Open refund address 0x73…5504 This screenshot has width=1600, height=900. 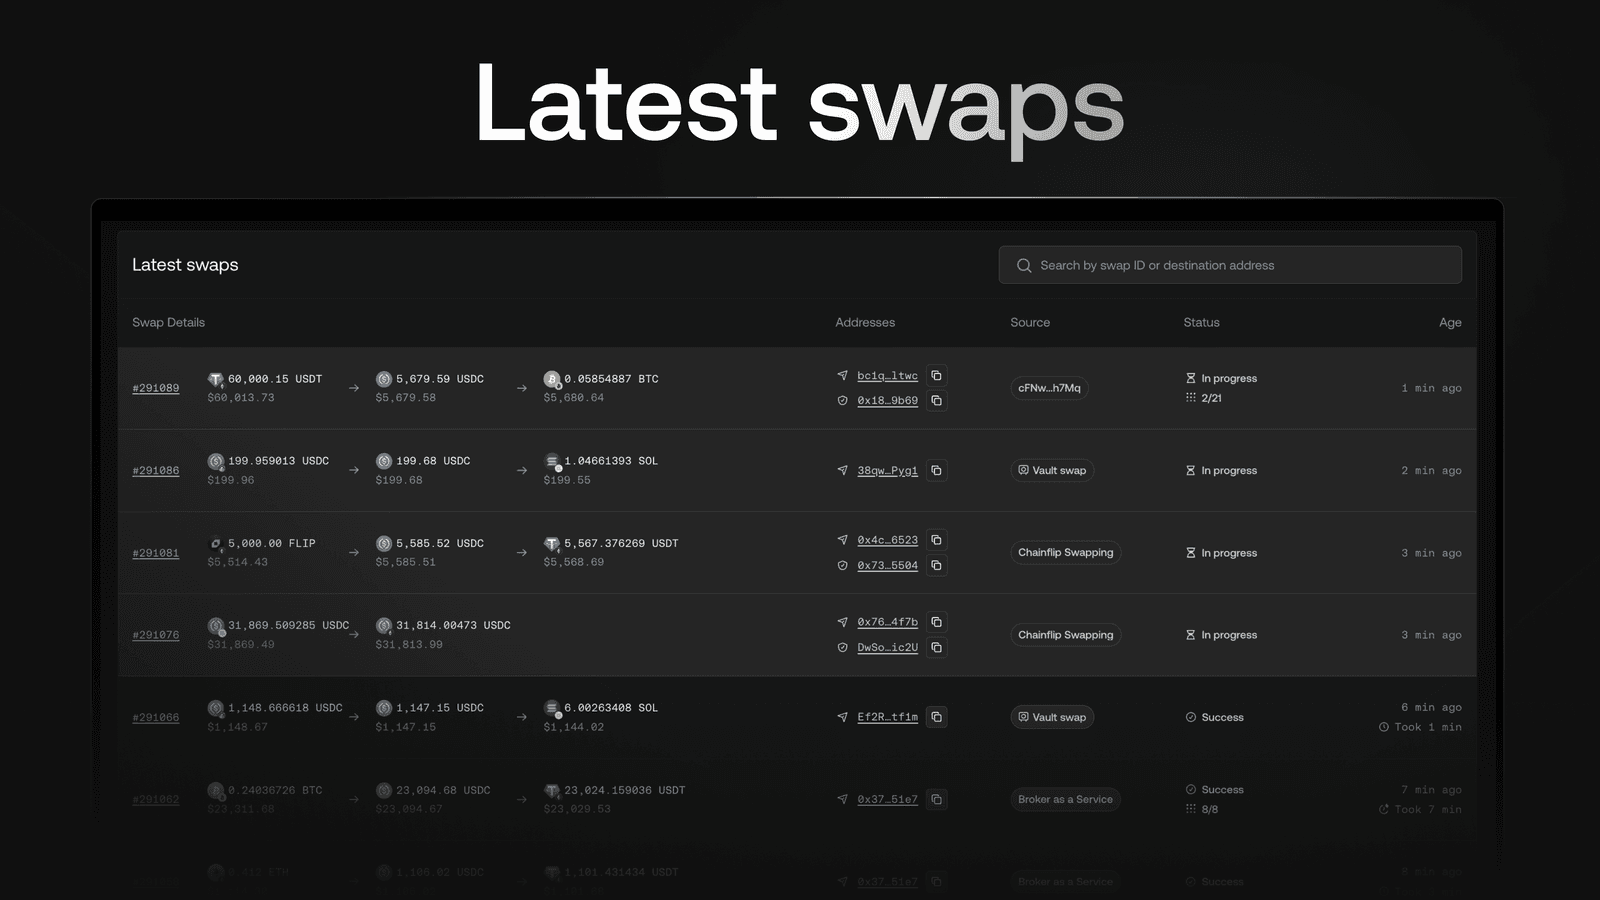[x=887, y=565]
